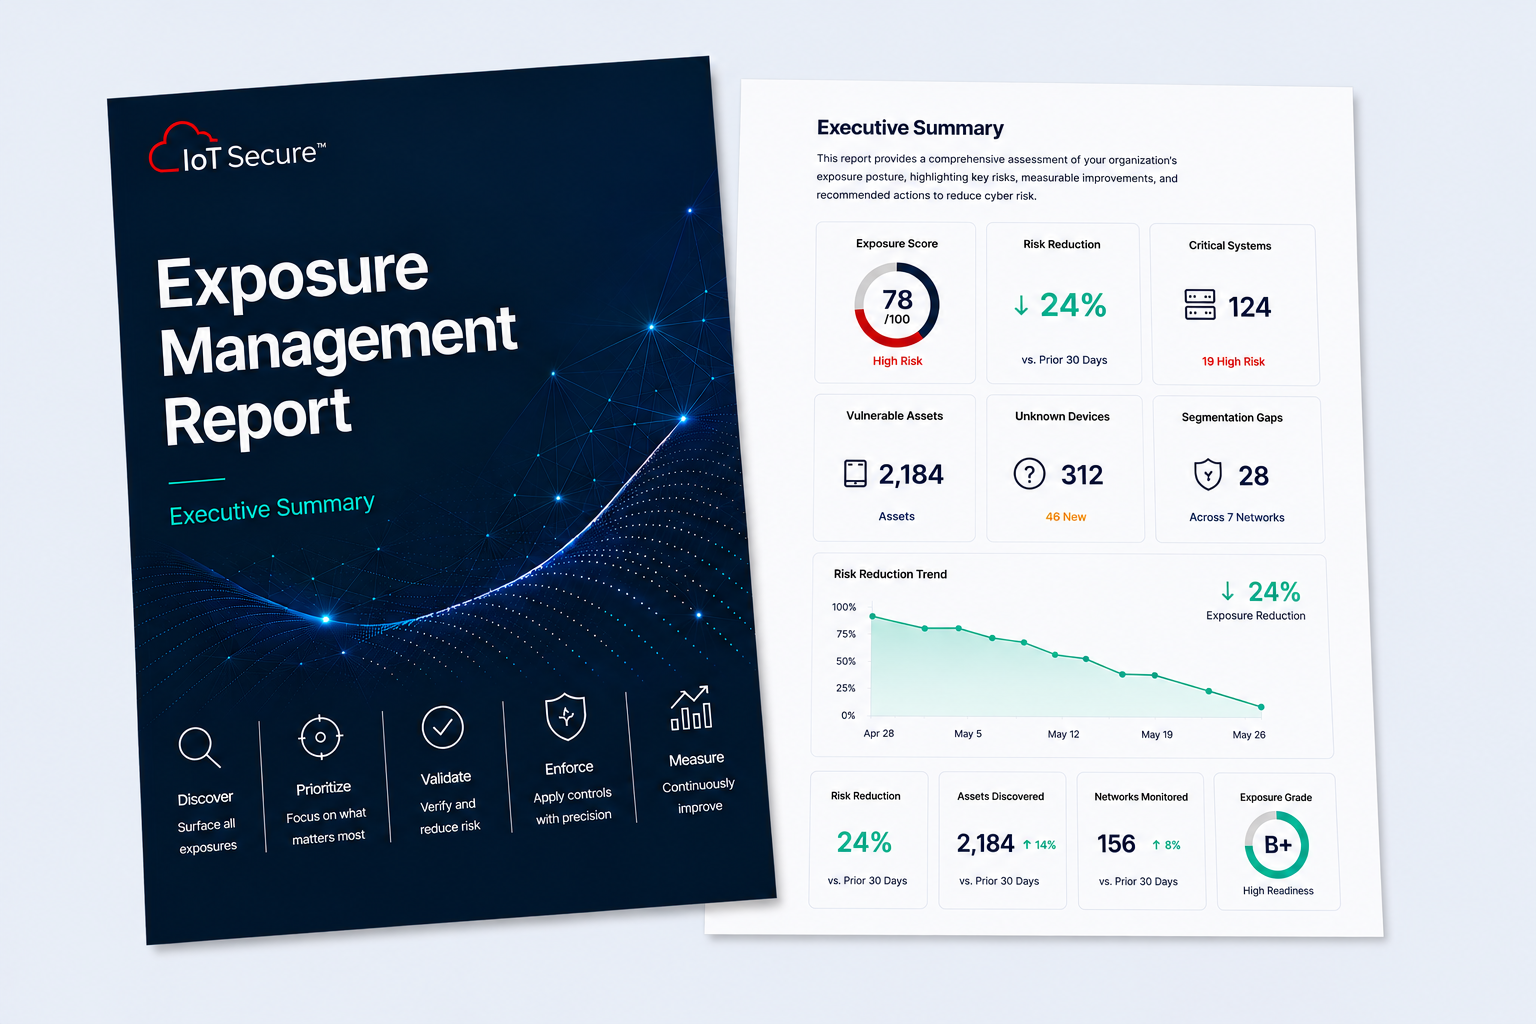Click the Vulnerable Assets tablet icon
Image resolution: width=1536 pixels, height=1024 pixels.
coord(855,473)
